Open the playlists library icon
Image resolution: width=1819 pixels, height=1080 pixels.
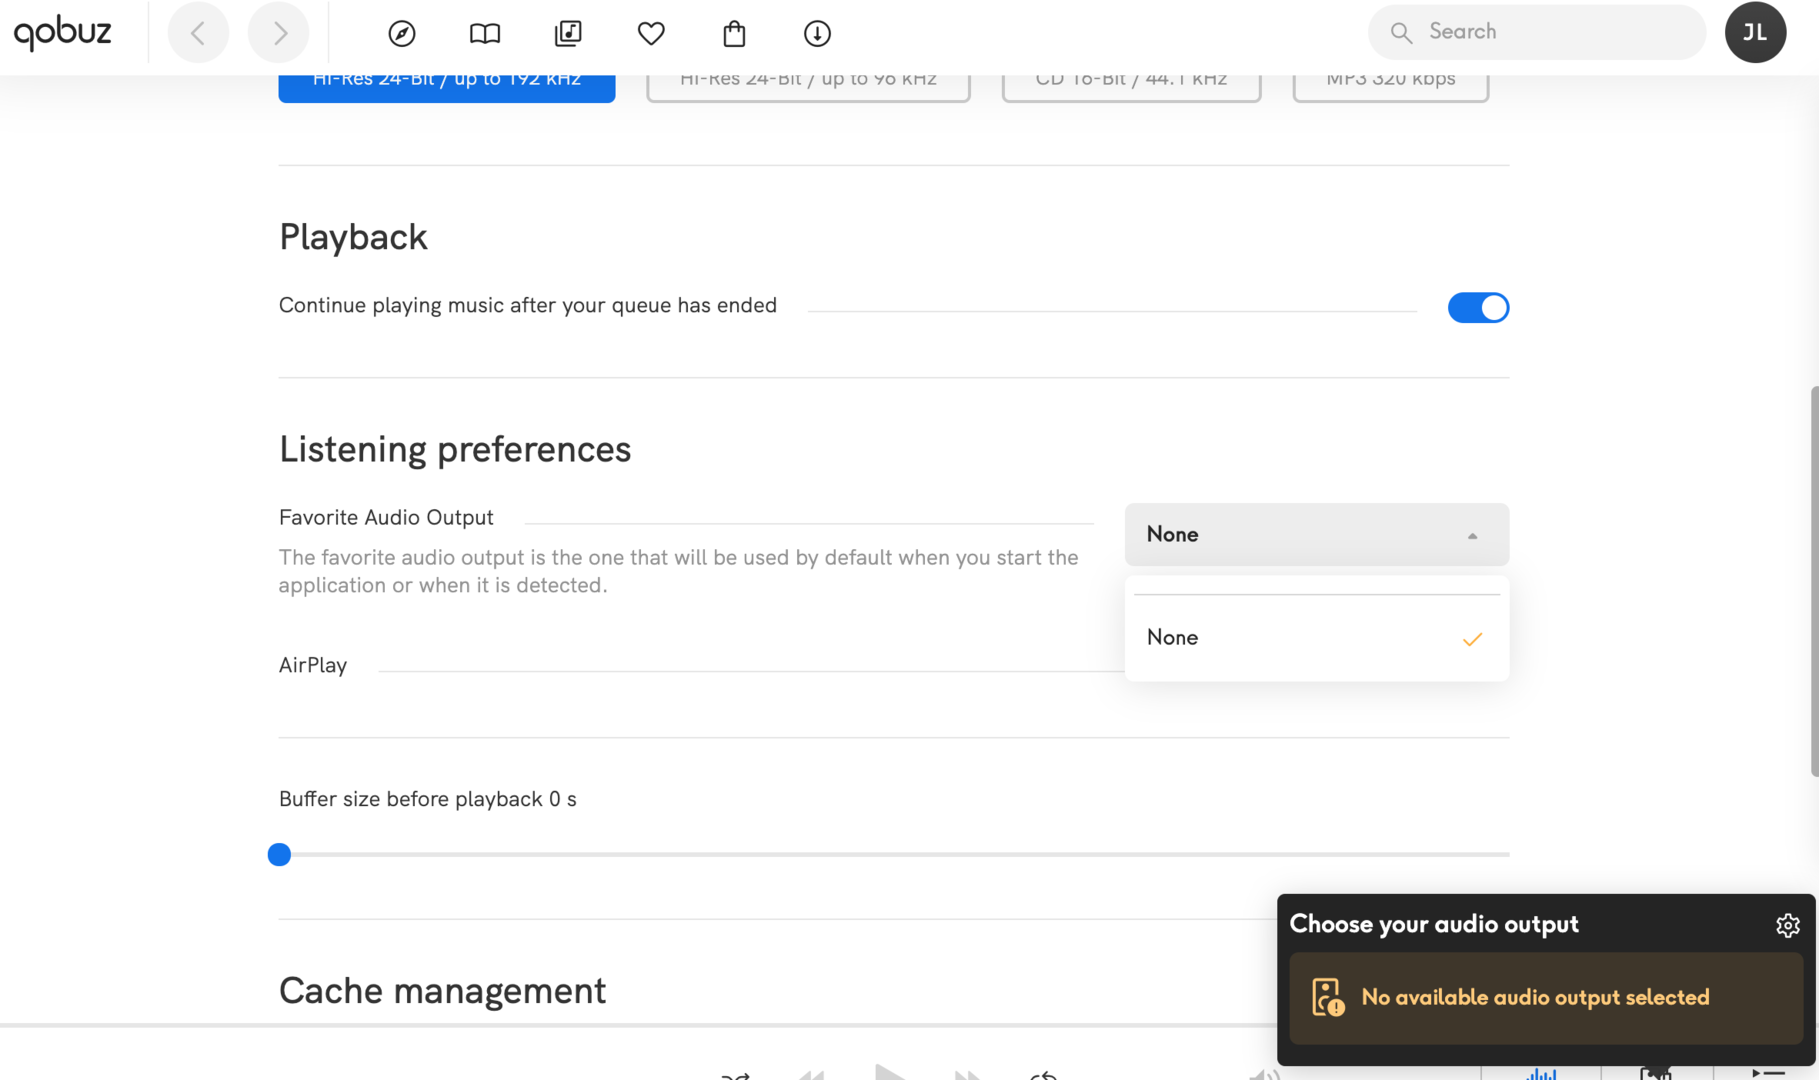pos(568,33)
